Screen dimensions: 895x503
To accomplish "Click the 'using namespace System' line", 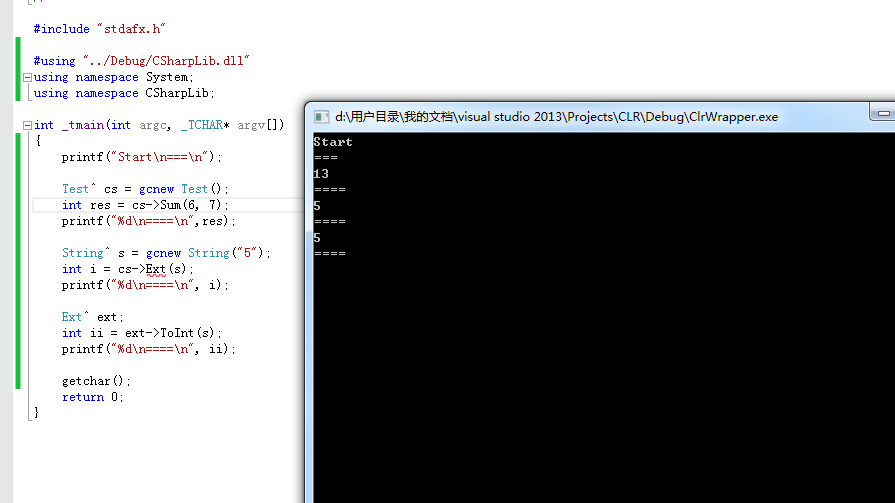I will (114, 77).
